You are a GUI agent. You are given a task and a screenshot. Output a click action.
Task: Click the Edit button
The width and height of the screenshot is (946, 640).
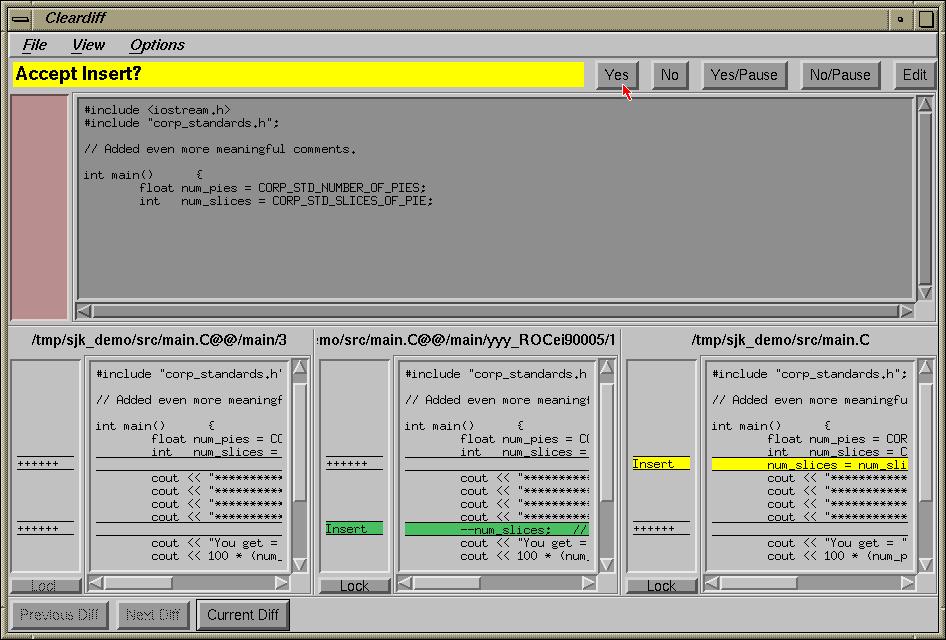point(914,75)
